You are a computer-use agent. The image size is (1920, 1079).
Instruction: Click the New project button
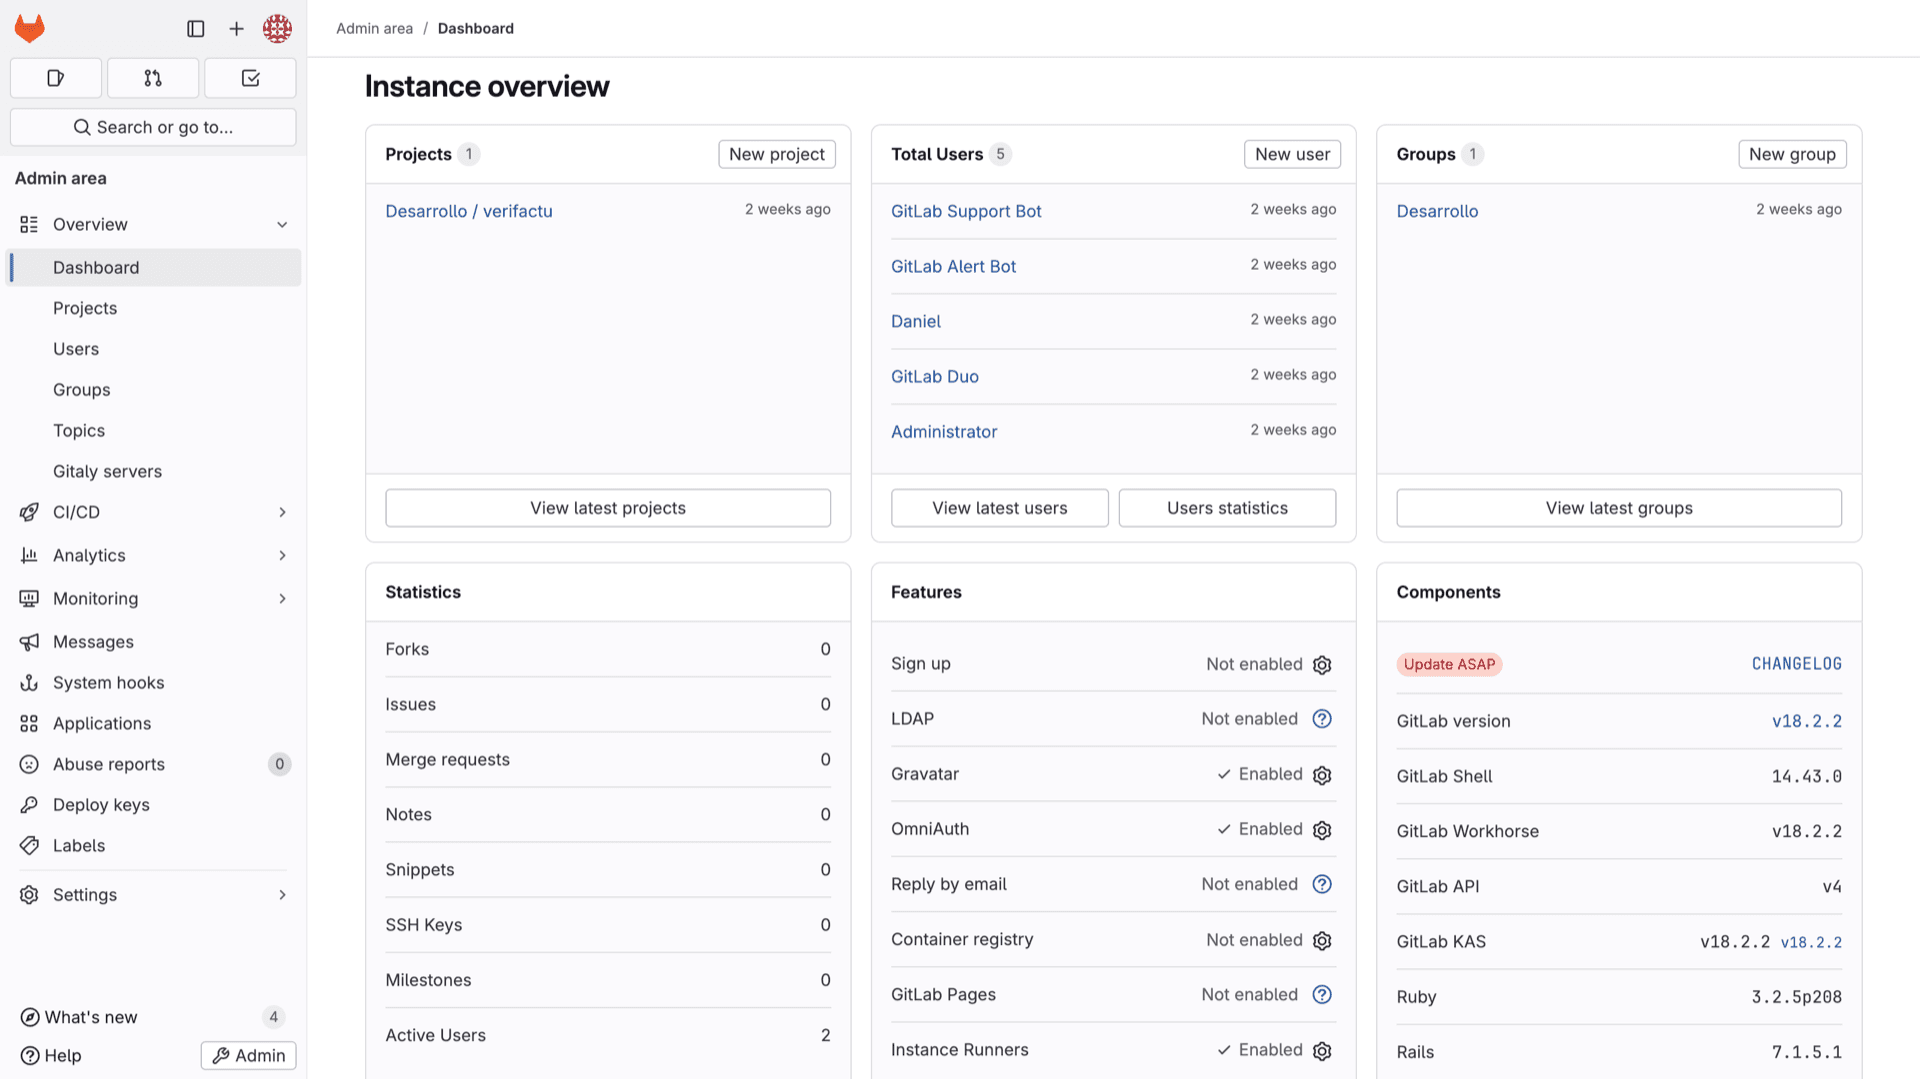click(x=777, y=154)
